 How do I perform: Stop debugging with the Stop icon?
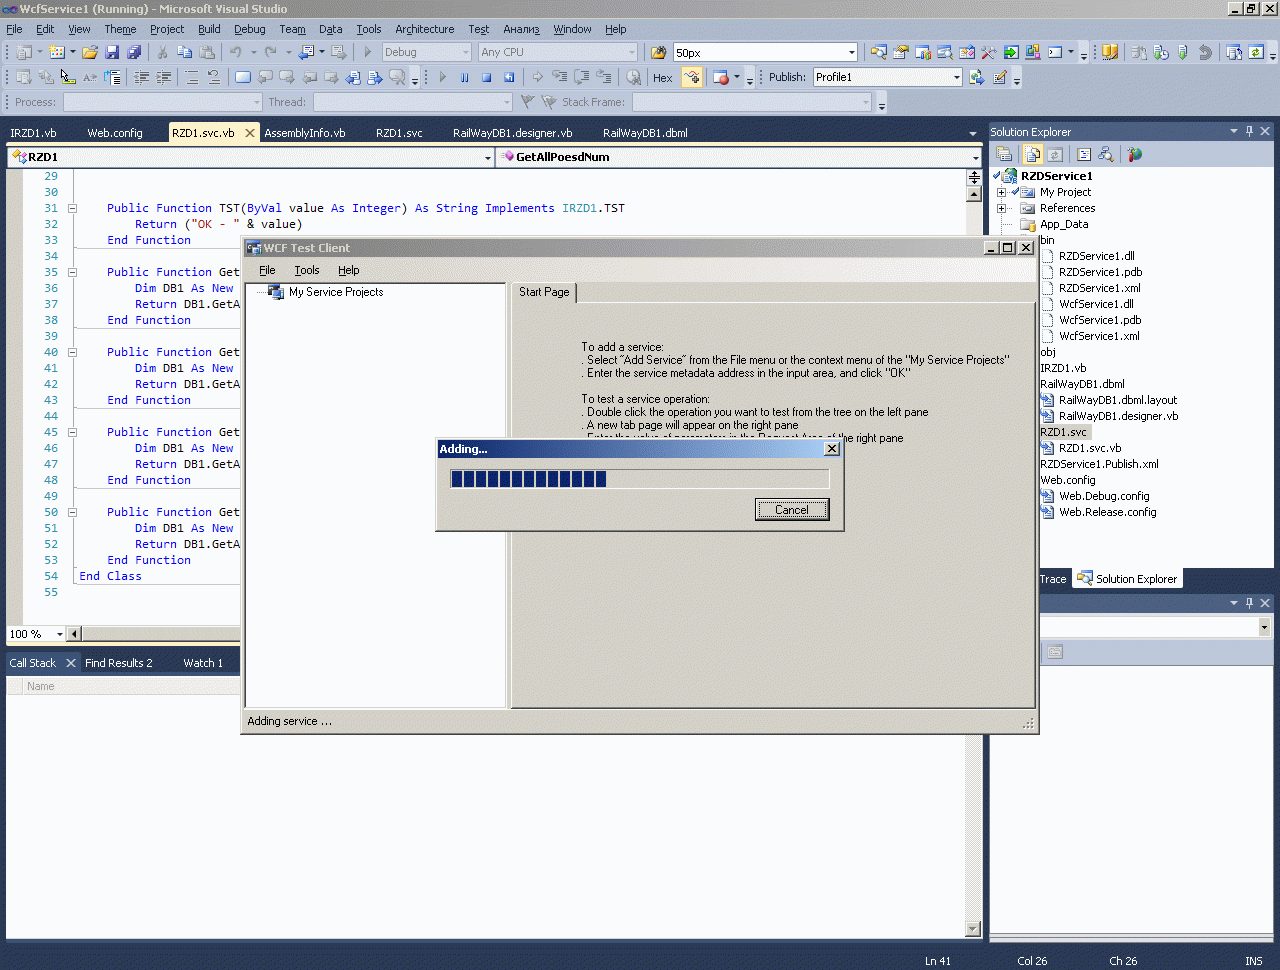[x=487, y=77]
